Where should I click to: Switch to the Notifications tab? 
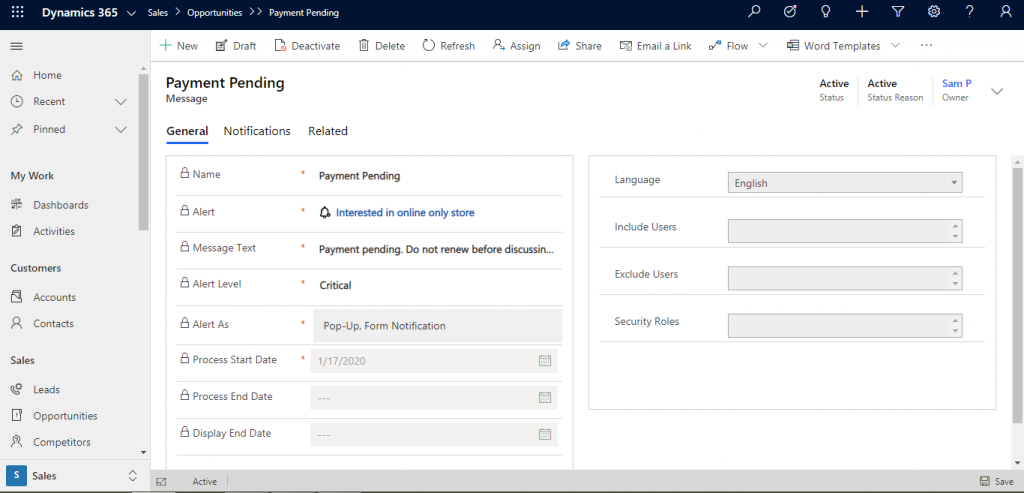[x=257, y=131]
